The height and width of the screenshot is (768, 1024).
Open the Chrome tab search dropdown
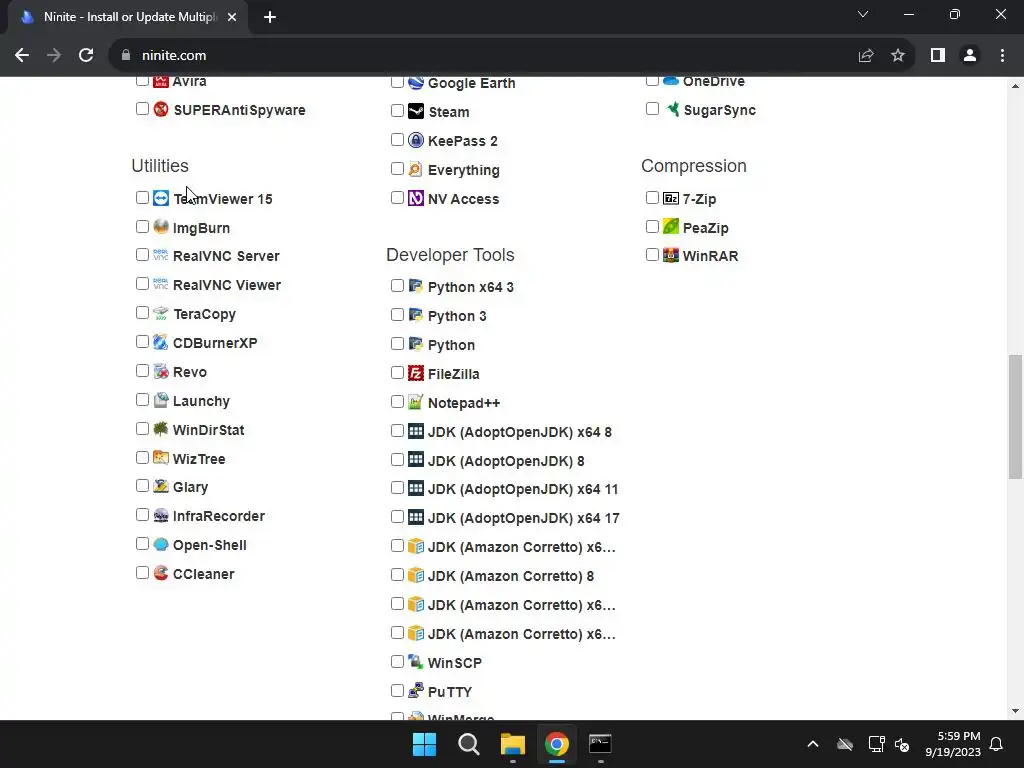[x=863, y=14]
